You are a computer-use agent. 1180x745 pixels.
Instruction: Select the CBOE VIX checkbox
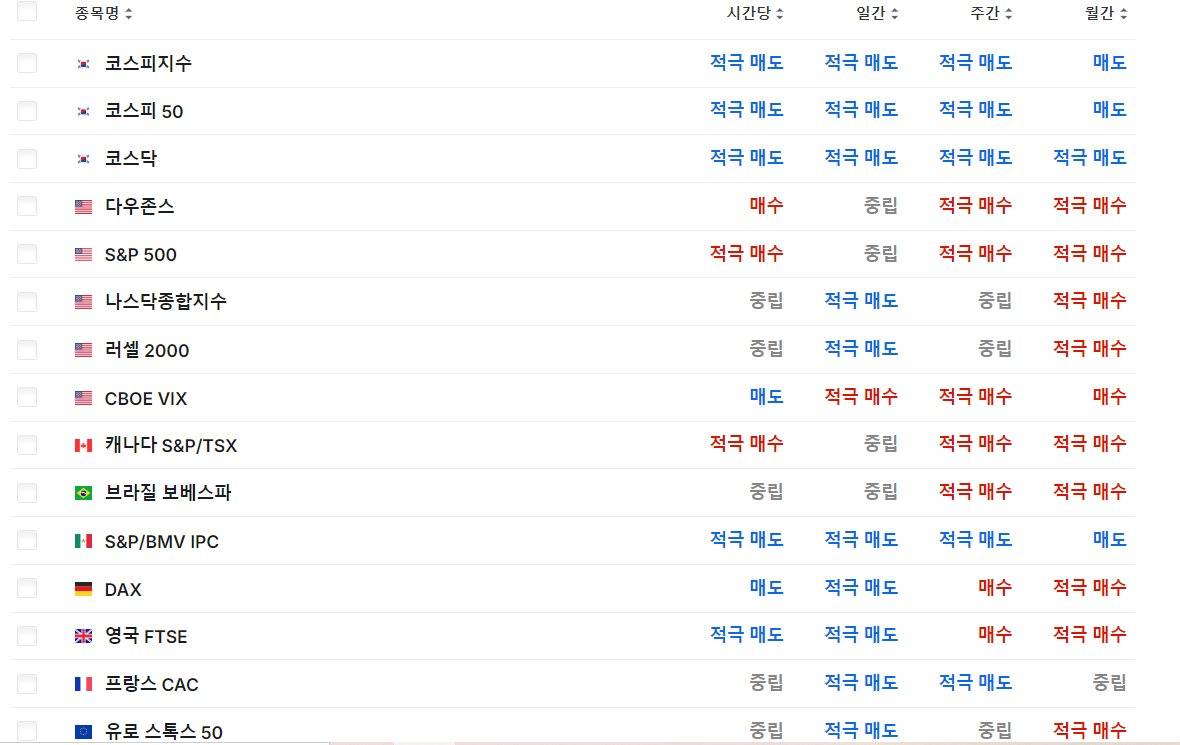click(x=27, y=397)
